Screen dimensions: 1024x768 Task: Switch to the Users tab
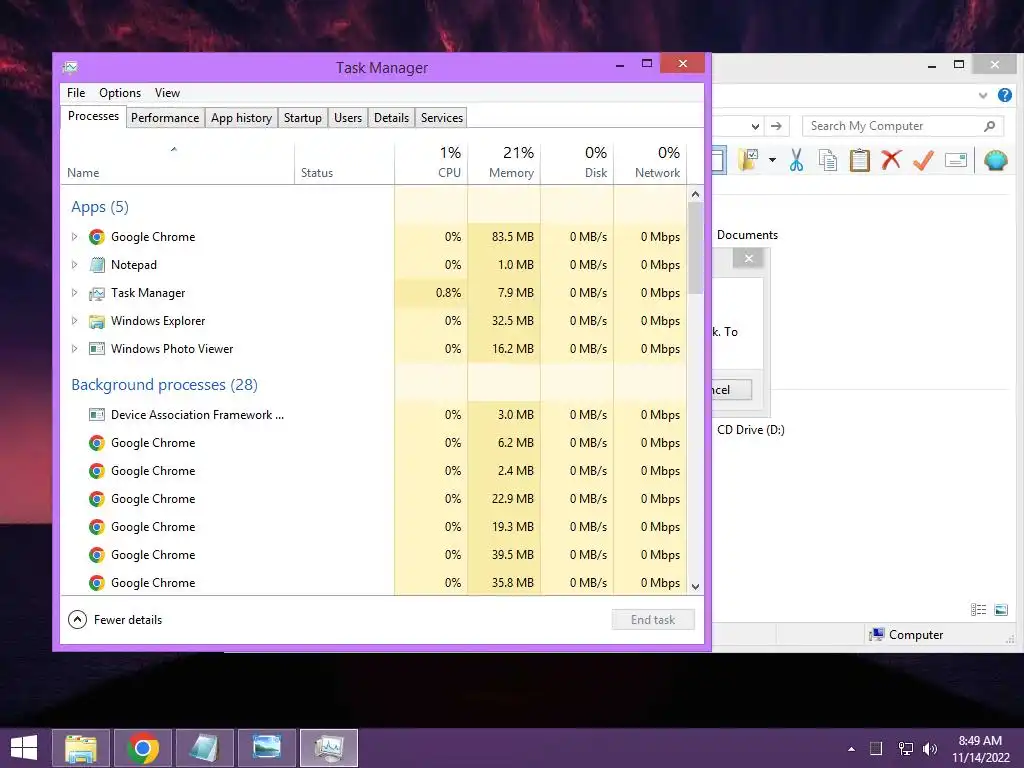click(x=347, y=118)
